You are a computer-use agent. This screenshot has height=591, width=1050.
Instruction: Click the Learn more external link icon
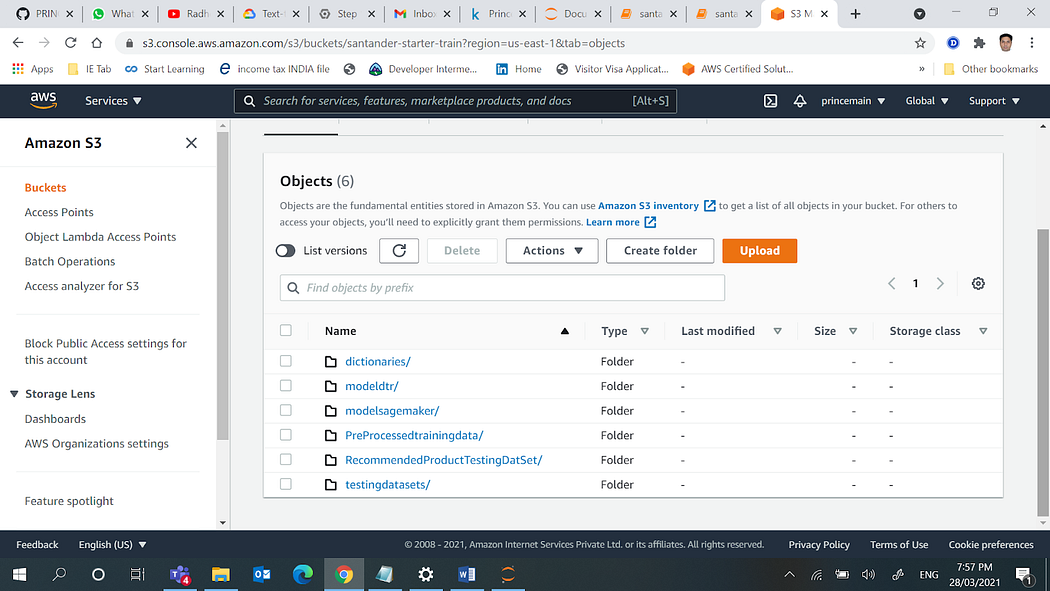(x=650, y=222)
